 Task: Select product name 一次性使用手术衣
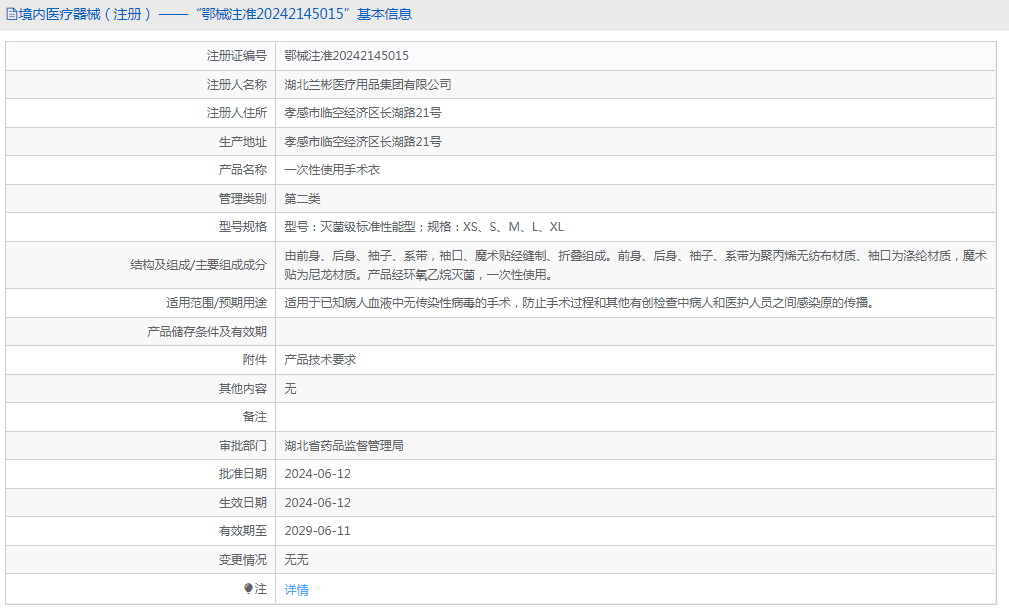[x=332, y=170]
